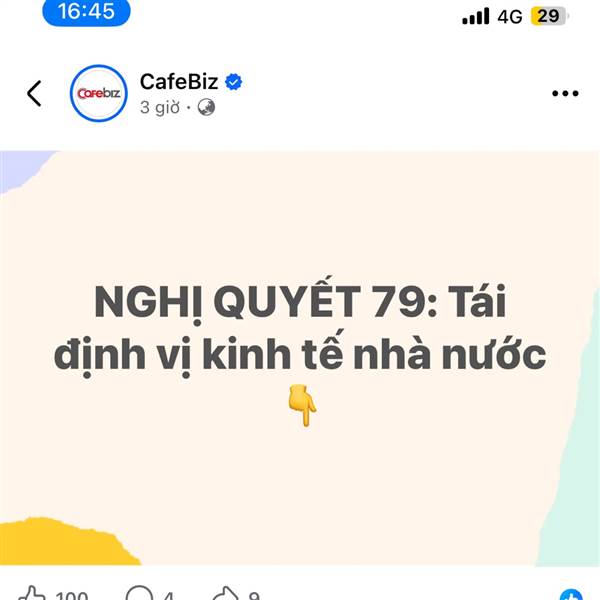This screenshot has height=600, width=600.
Task: Tap the pointing-down hand emoji
Action: 302,406
